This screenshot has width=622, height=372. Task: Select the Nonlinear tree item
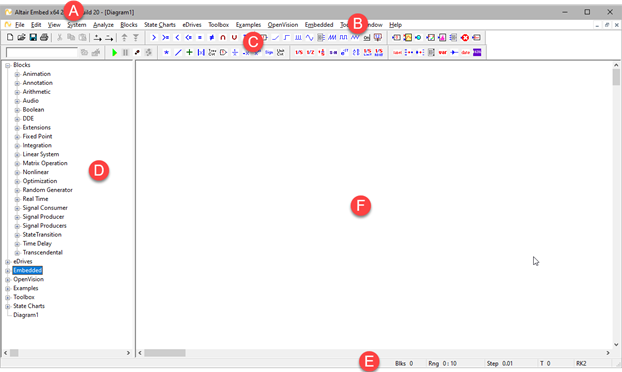36,172
